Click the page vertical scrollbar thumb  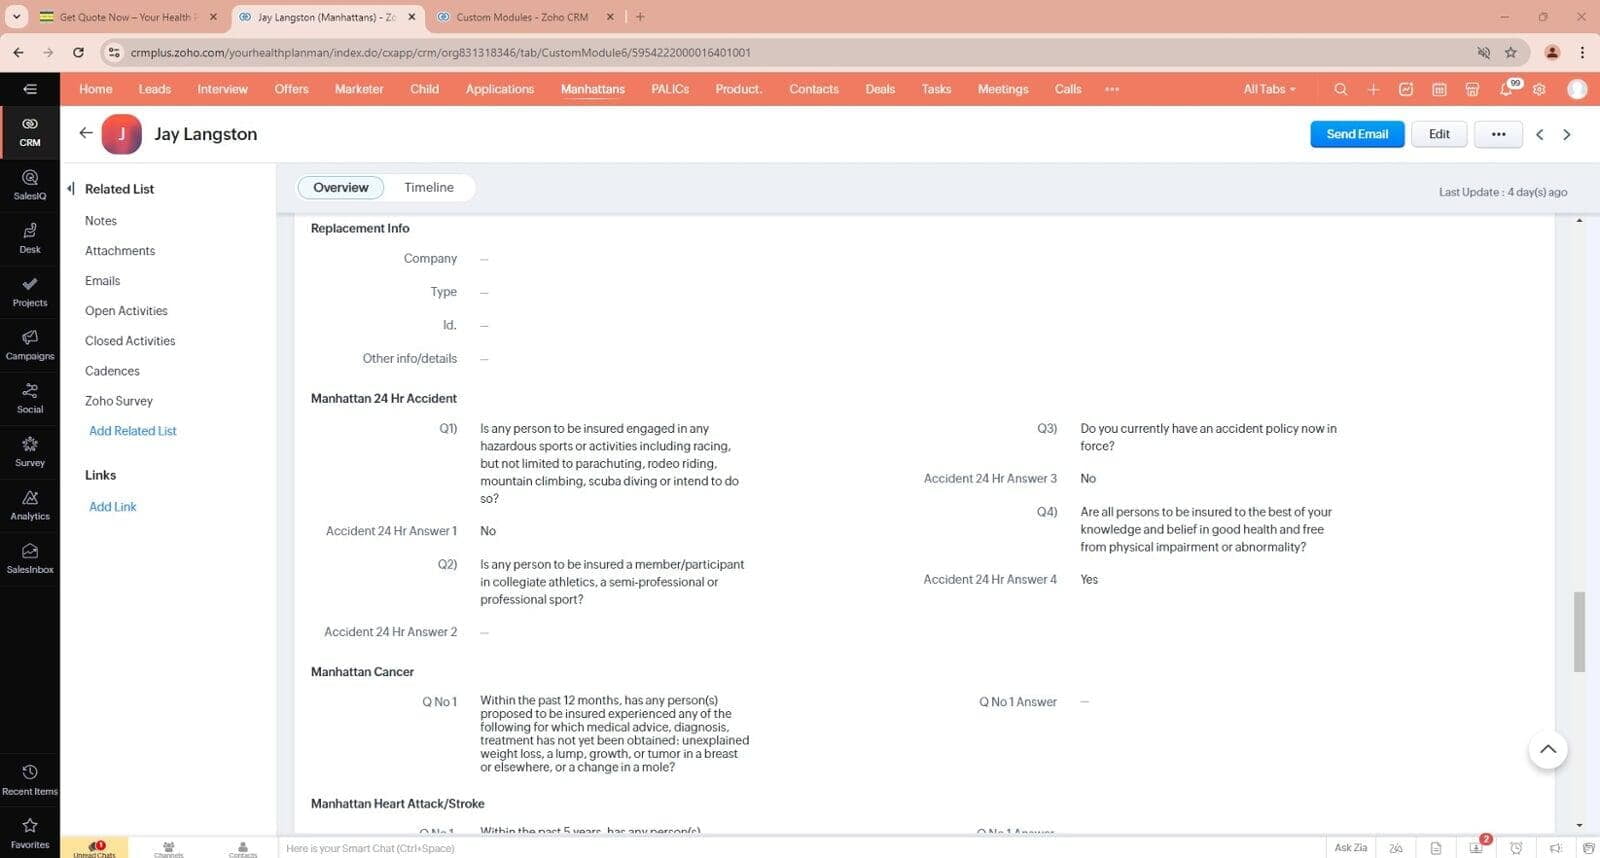(1579, 632)
